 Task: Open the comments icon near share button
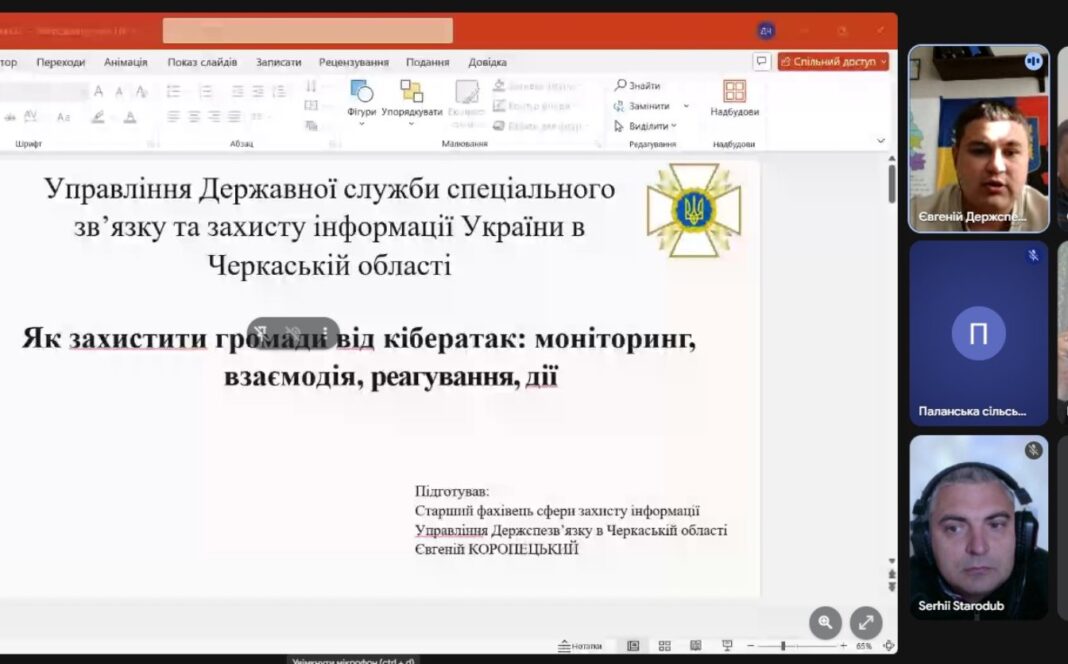[762, 62]
